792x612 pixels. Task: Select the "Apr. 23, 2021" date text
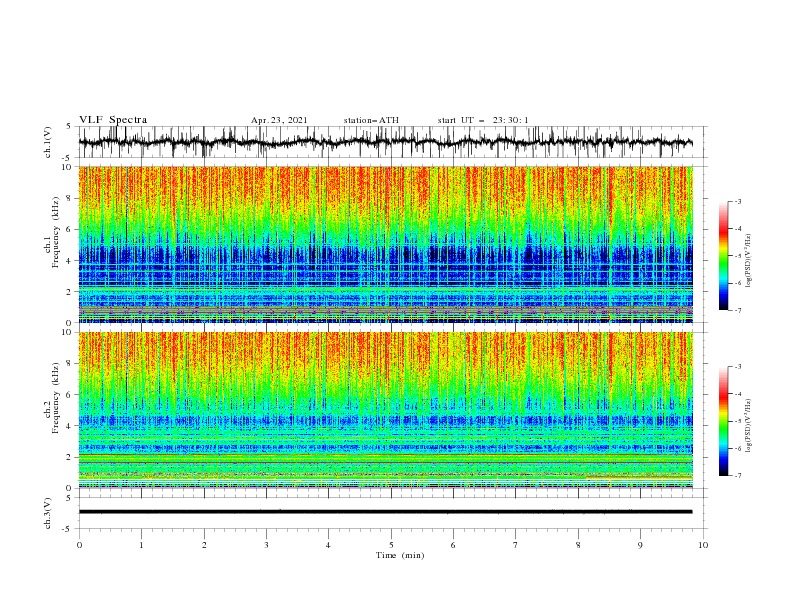point(279,120)
